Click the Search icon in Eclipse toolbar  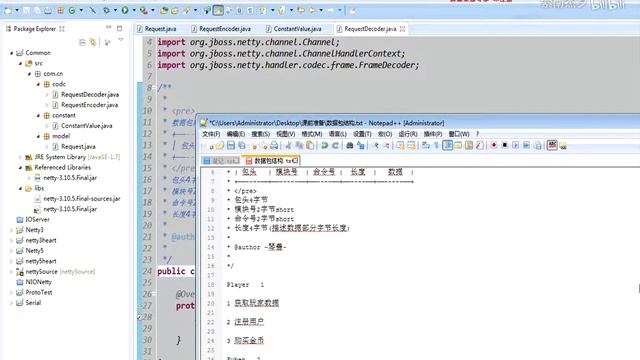[187, 11]
